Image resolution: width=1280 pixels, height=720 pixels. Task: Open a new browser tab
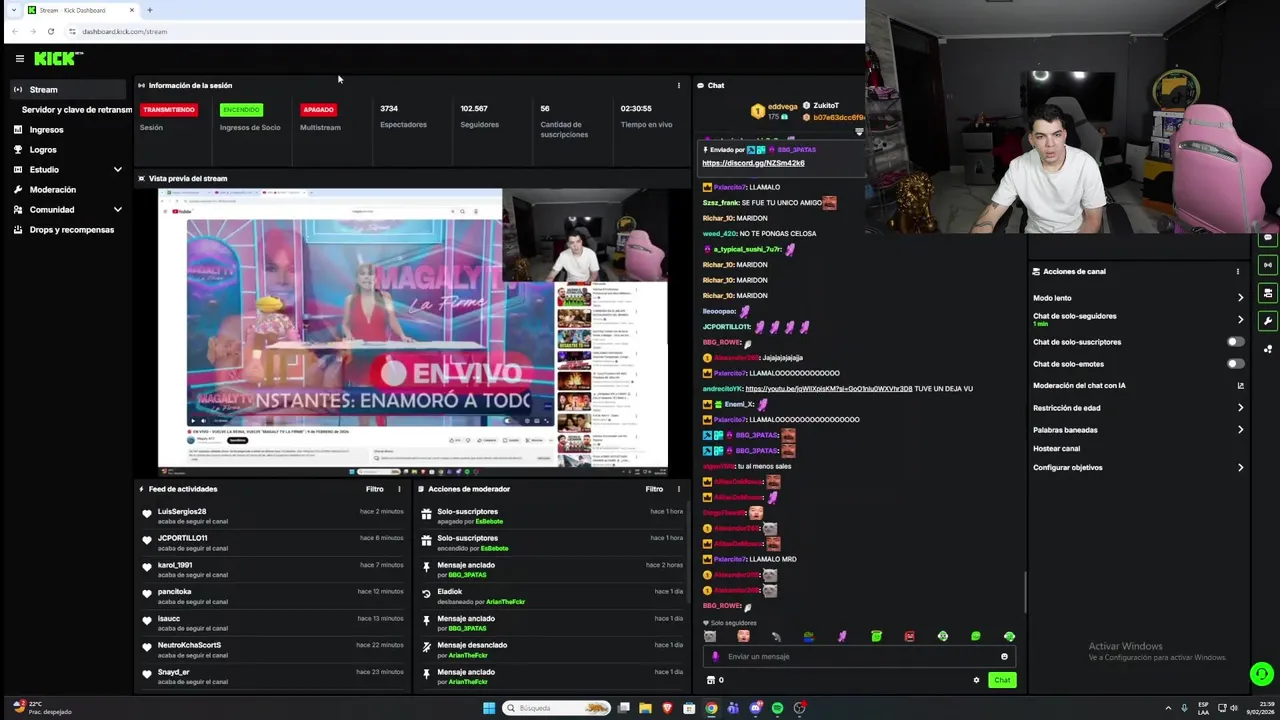150,10
